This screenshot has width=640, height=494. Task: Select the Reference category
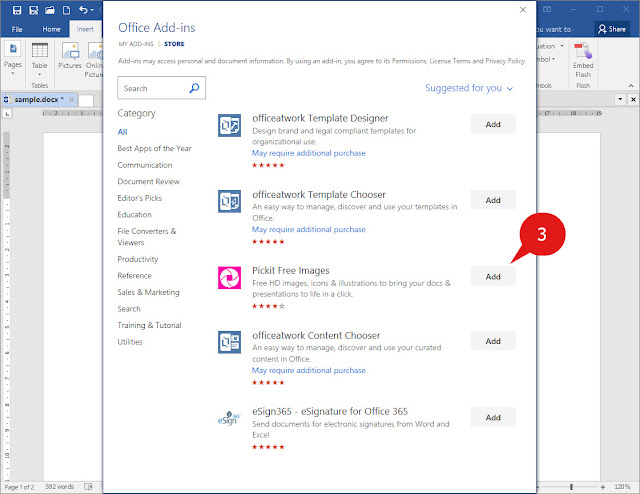[x=134, y=276]
